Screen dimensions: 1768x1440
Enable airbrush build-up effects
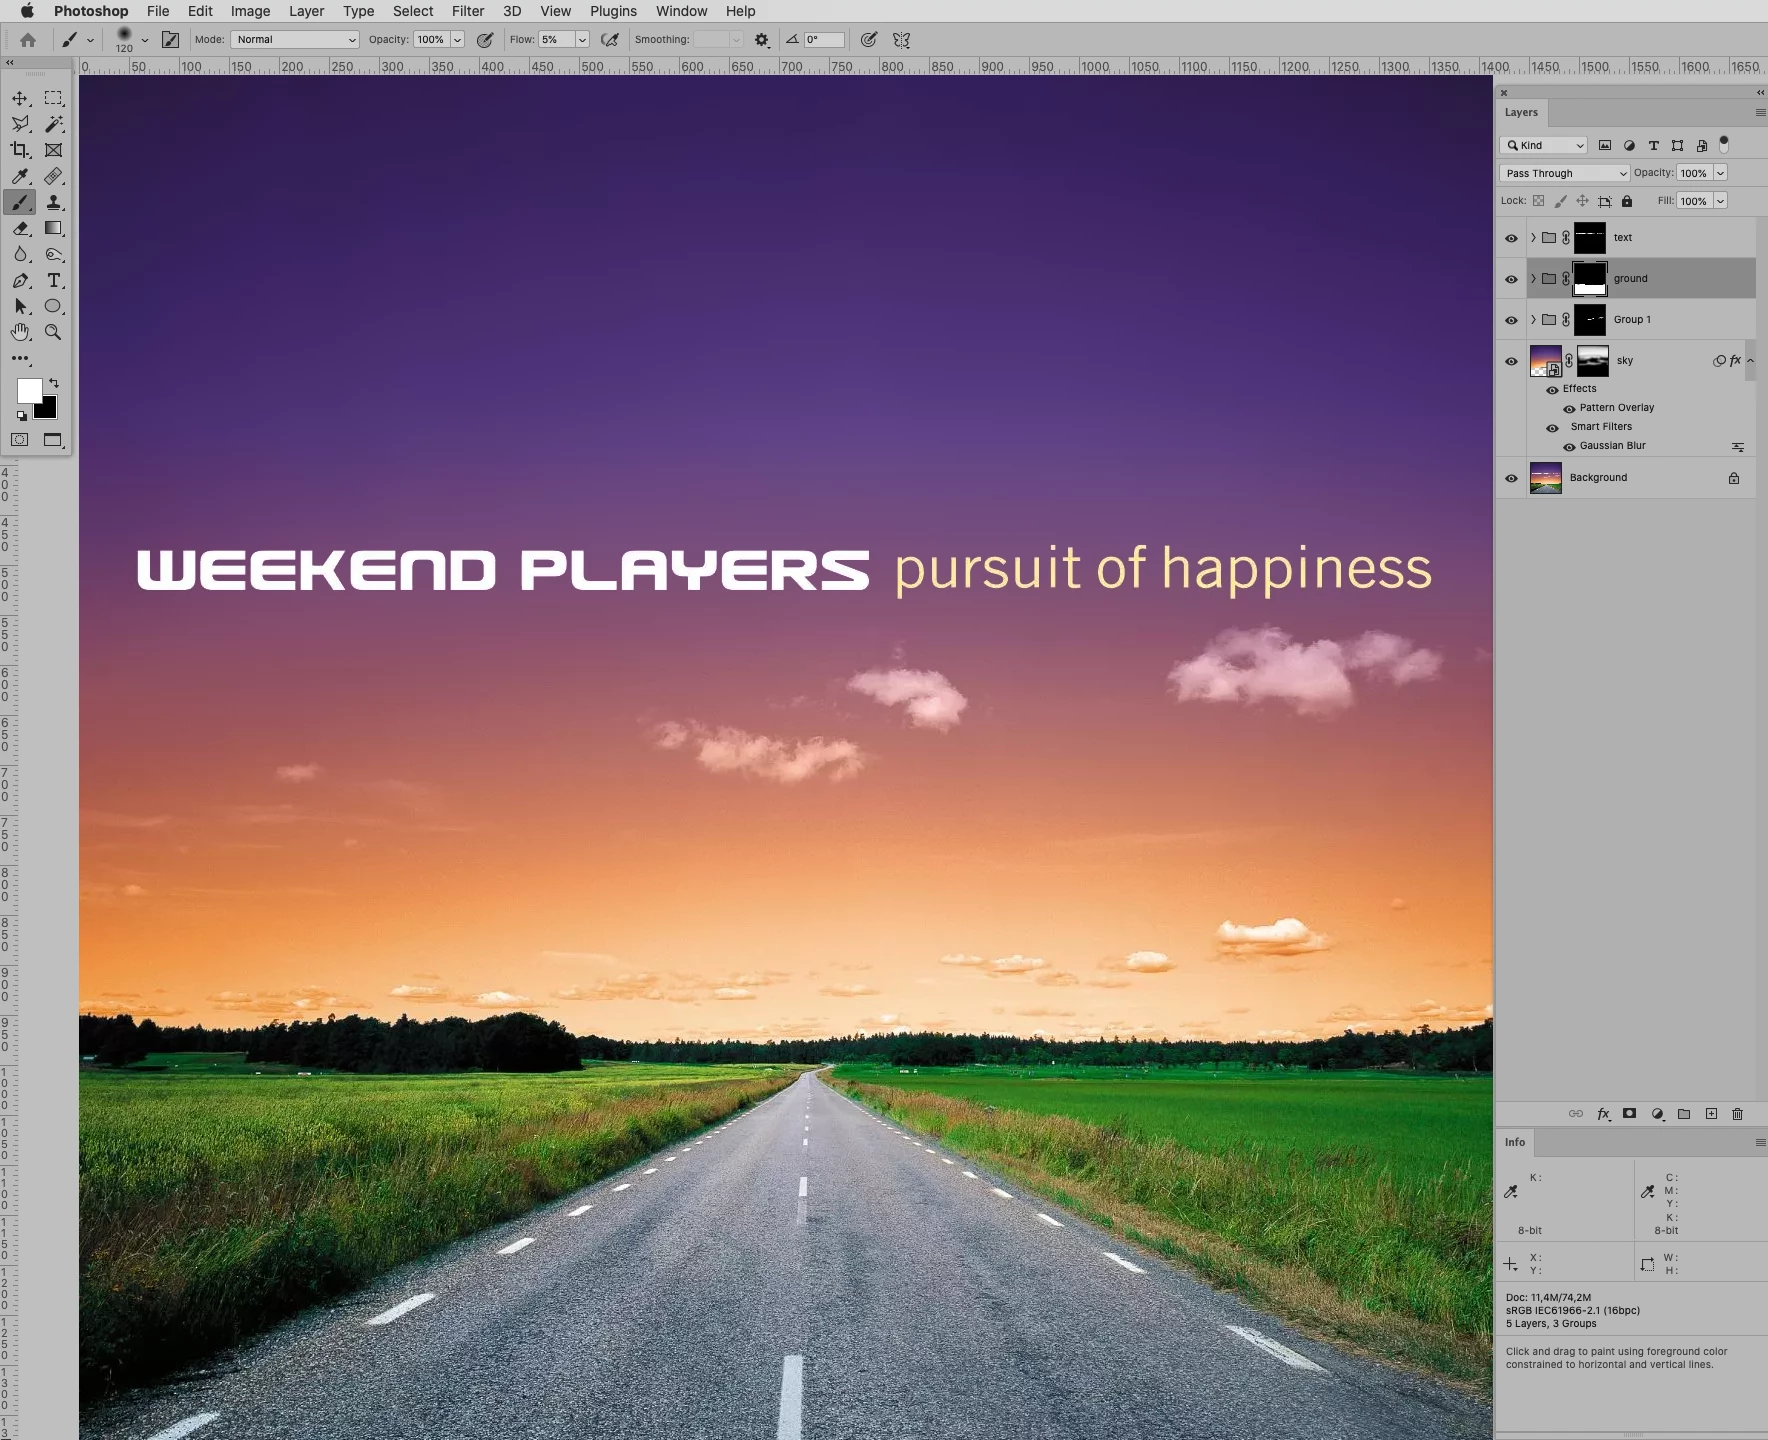click(609, 40)
